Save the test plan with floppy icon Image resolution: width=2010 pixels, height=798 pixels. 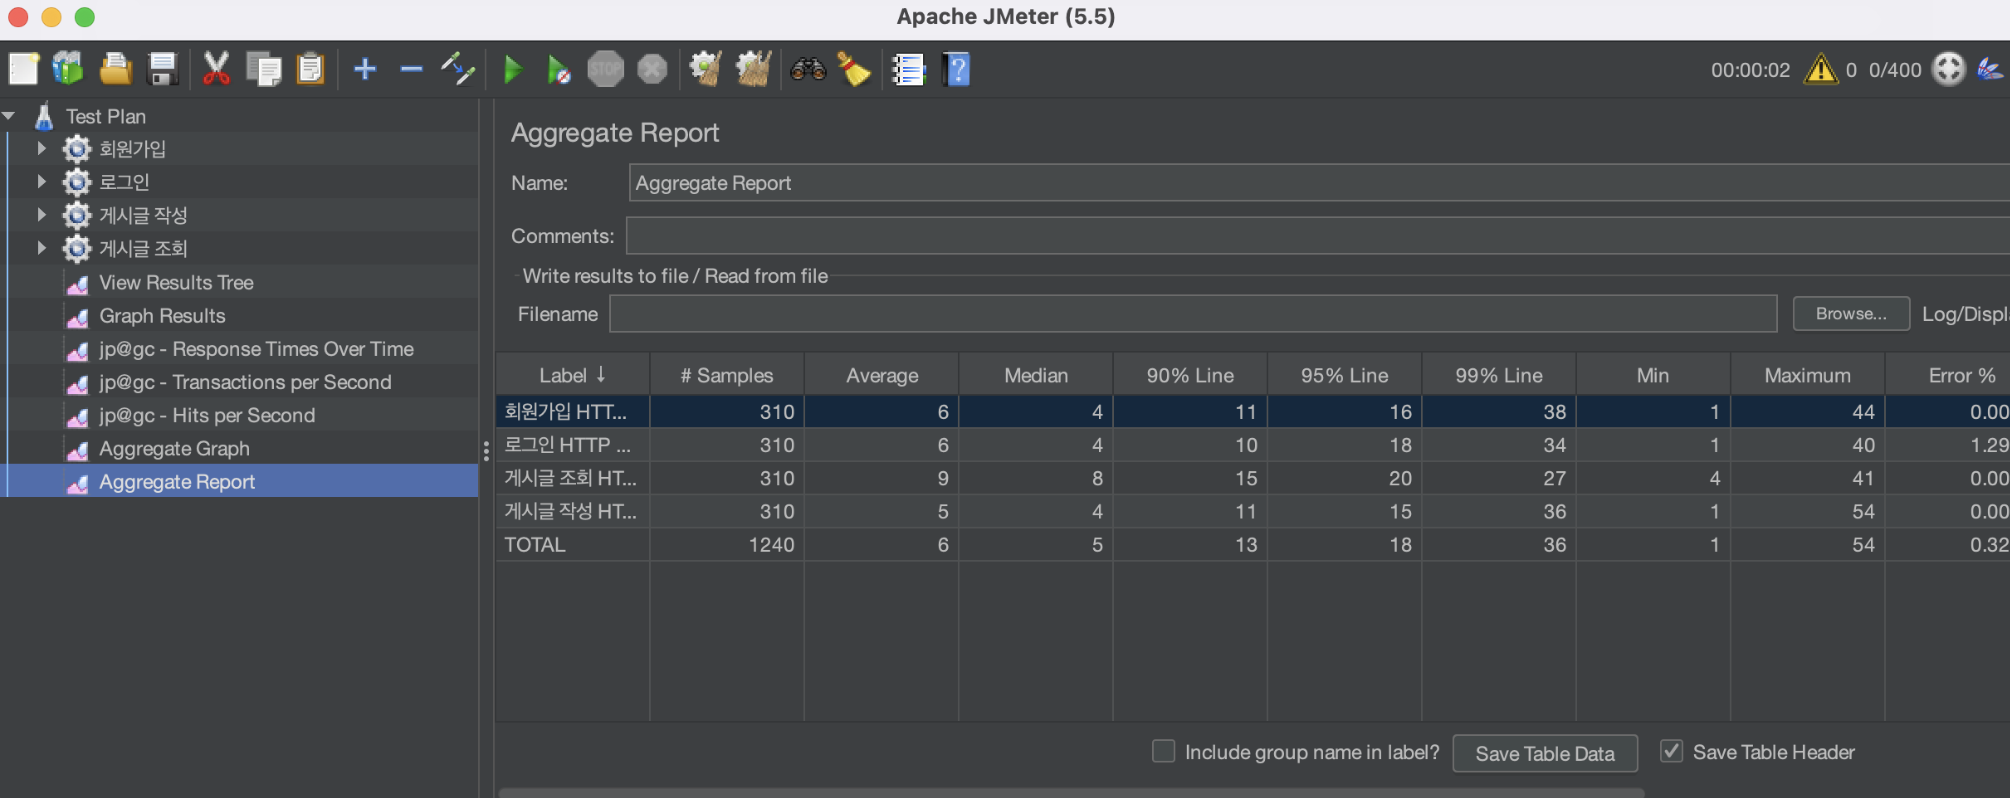(162, 69)
